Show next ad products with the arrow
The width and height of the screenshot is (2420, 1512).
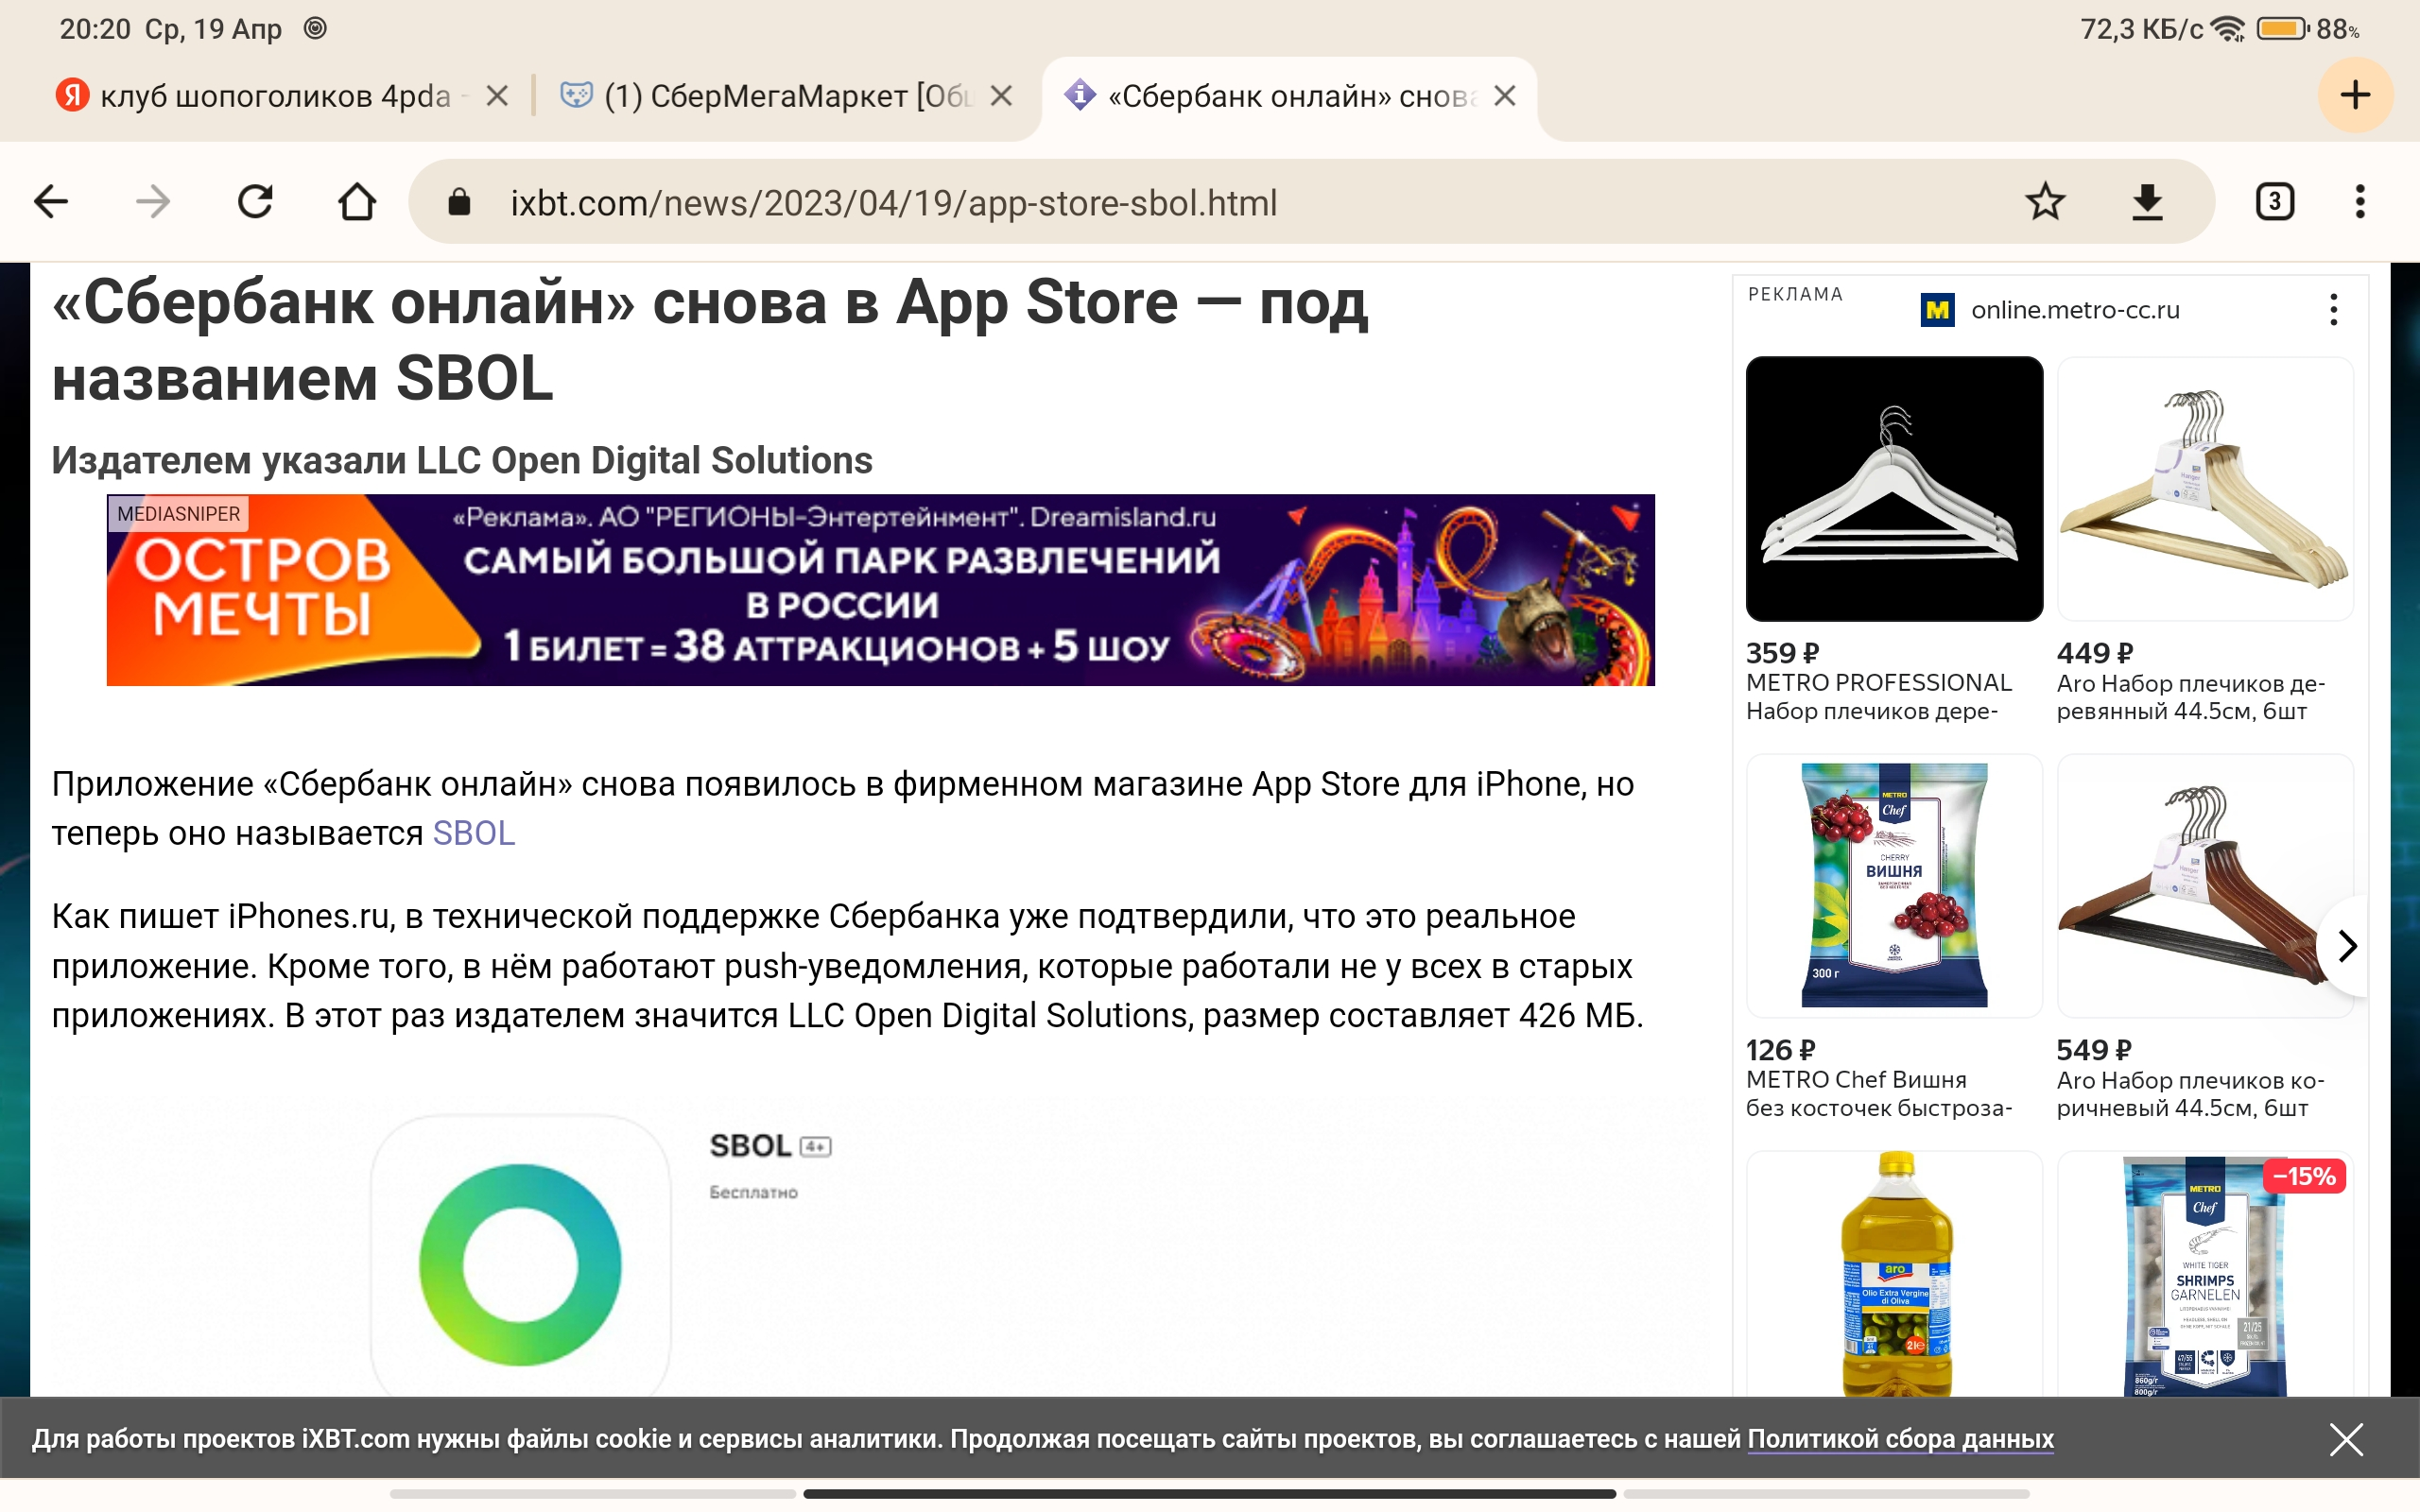tap(2346, 945)
